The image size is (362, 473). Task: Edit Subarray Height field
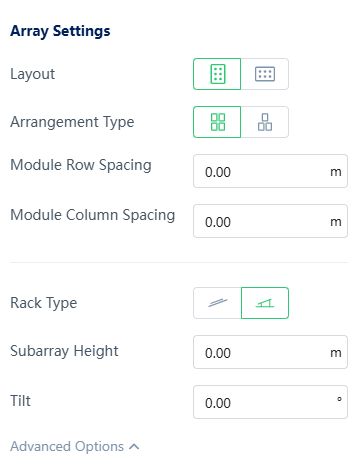270,352
